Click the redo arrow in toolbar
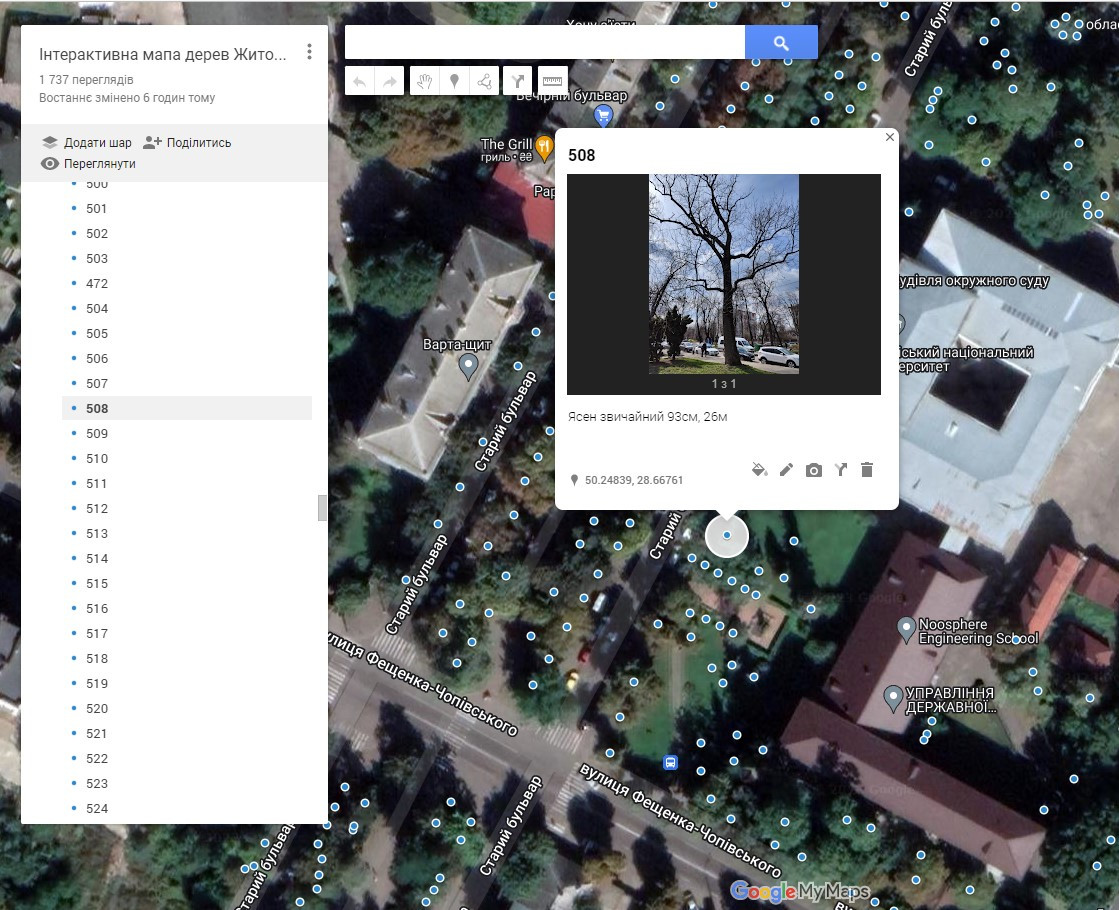The width and height of the screenshot is (1119, 910). click(390, 81)
